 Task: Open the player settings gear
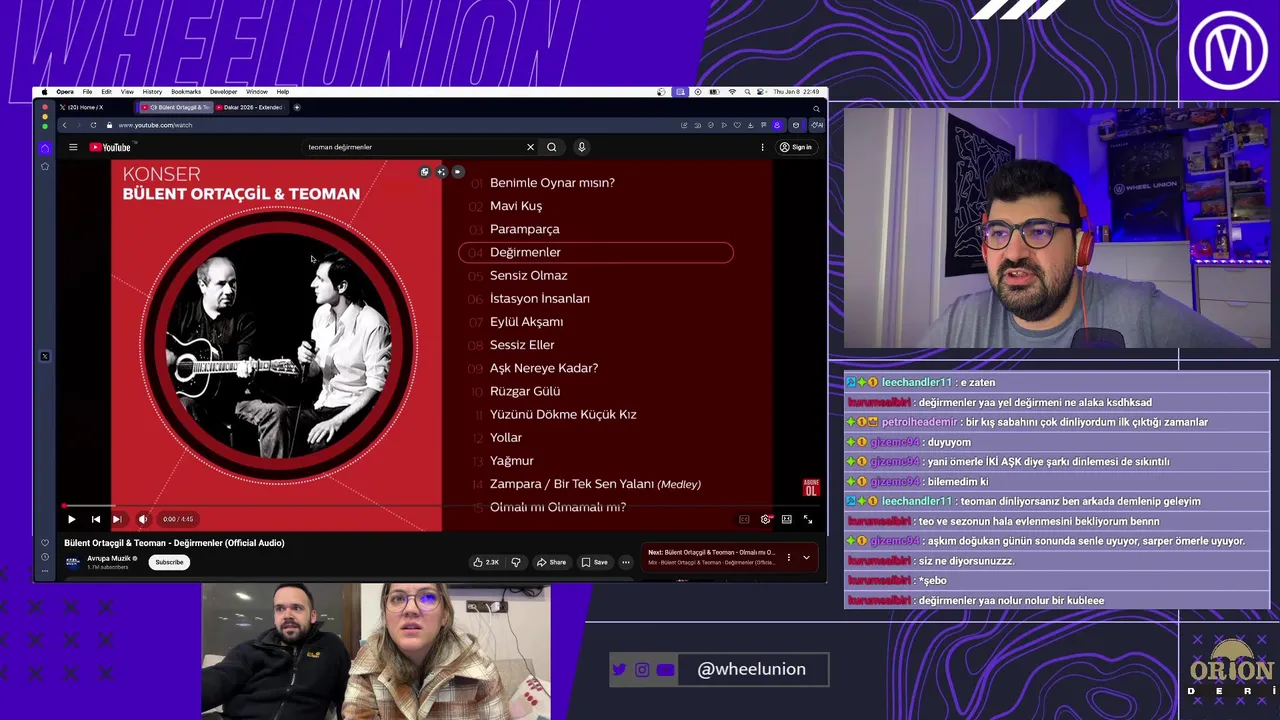pyautogui.click(x=766, y=519)
